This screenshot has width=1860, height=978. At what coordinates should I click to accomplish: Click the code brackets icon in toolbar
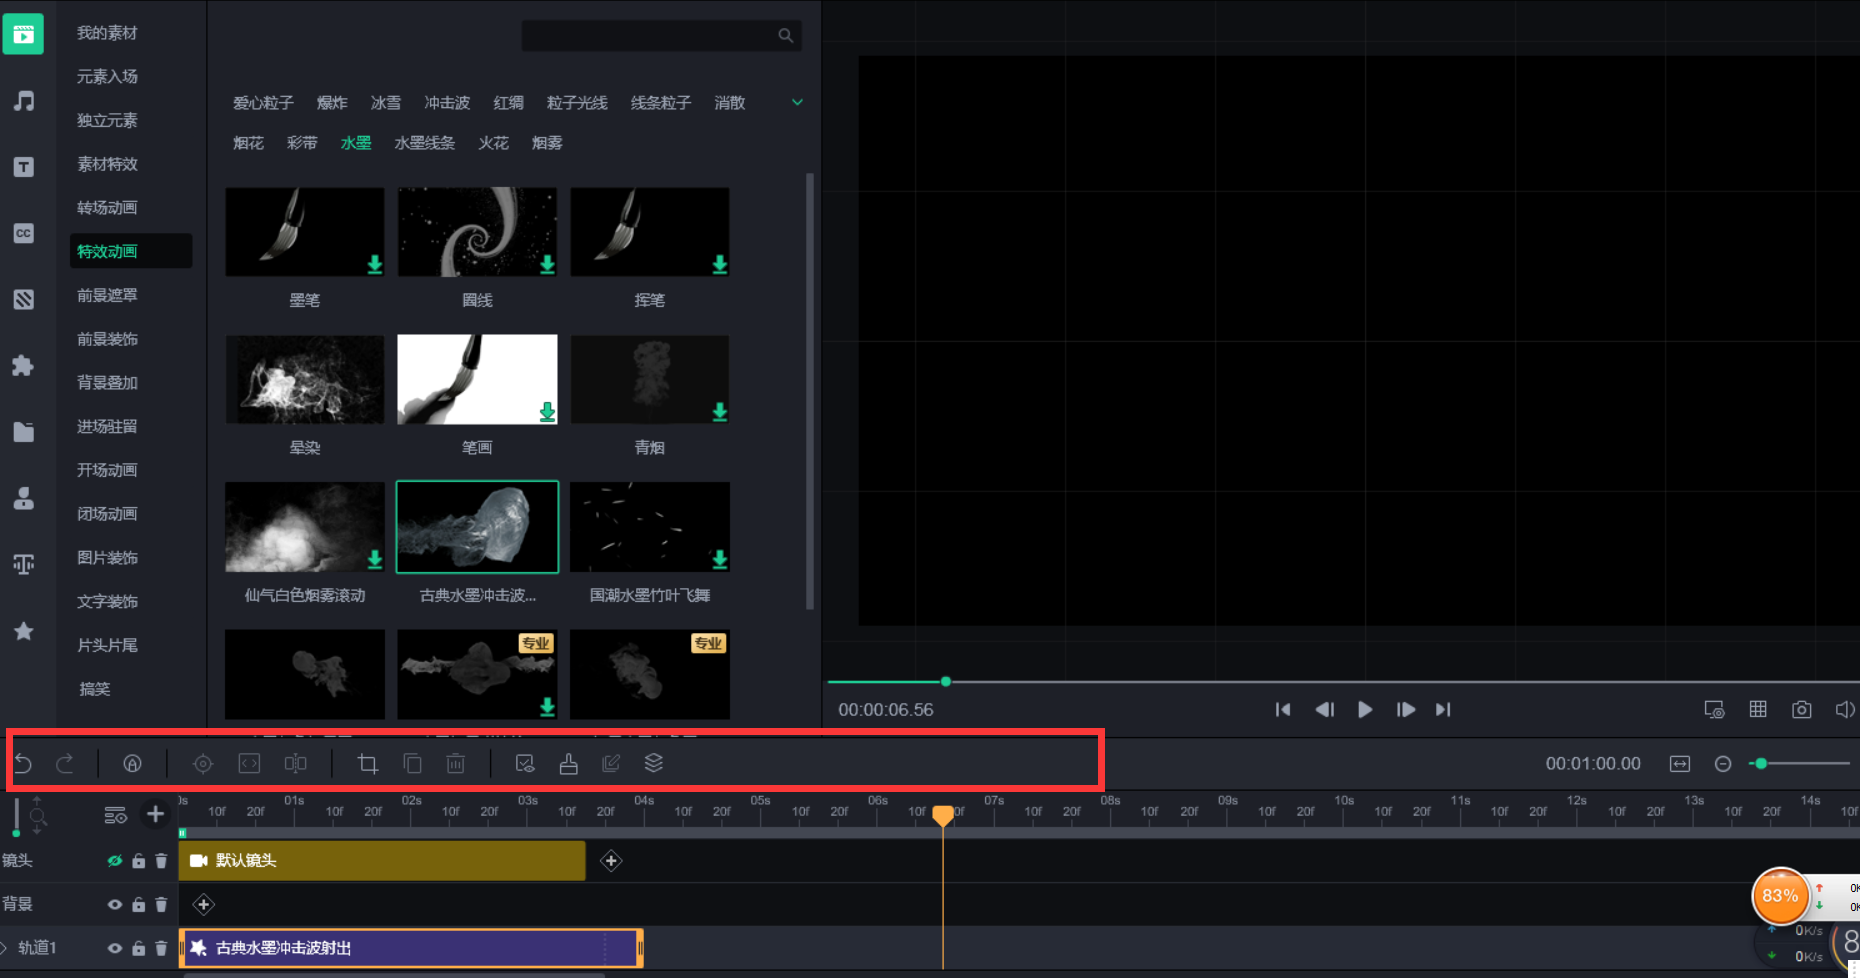[x=249, y=764]
